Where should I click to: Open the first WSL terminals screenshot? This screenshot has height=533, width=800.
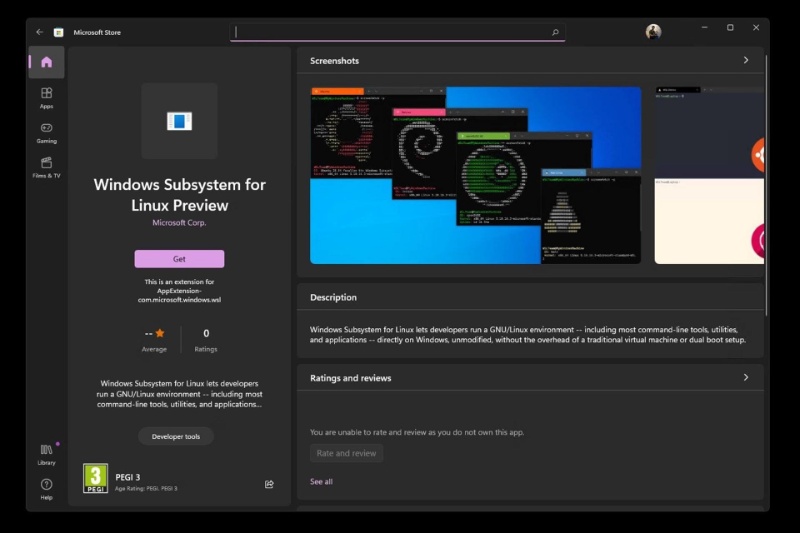click(475, 175)
